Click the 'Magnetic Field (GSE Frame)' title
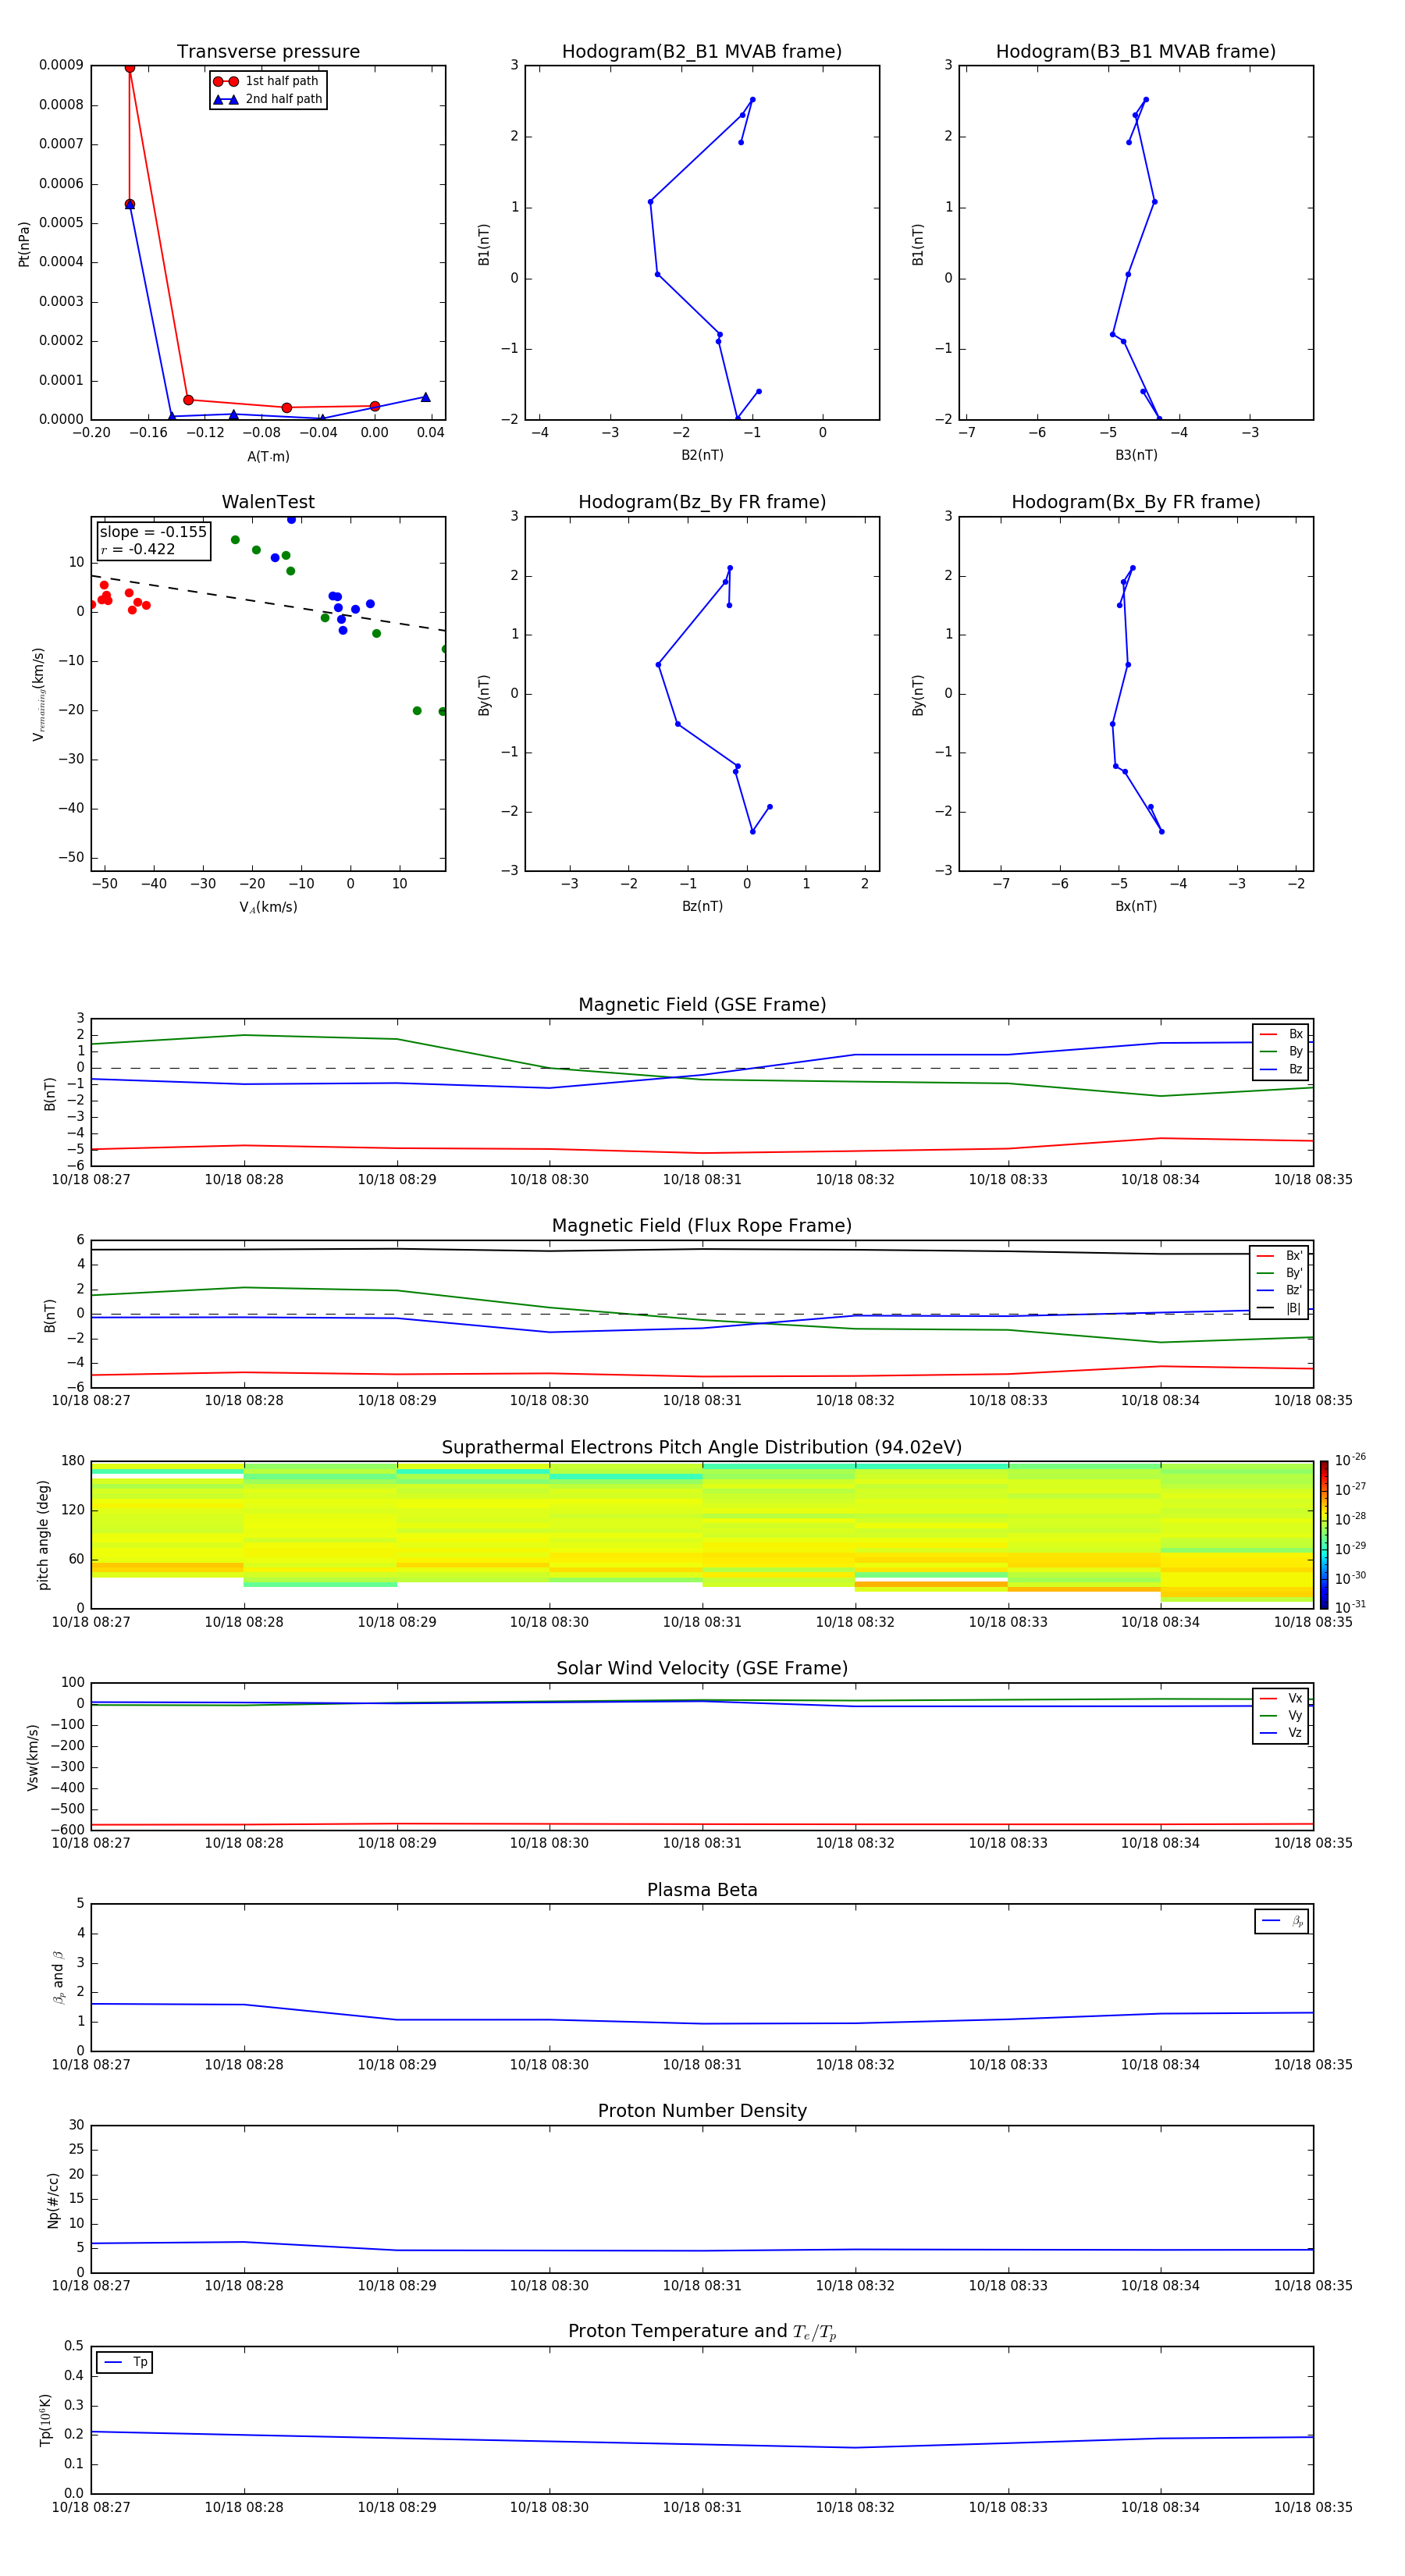 702,1005
